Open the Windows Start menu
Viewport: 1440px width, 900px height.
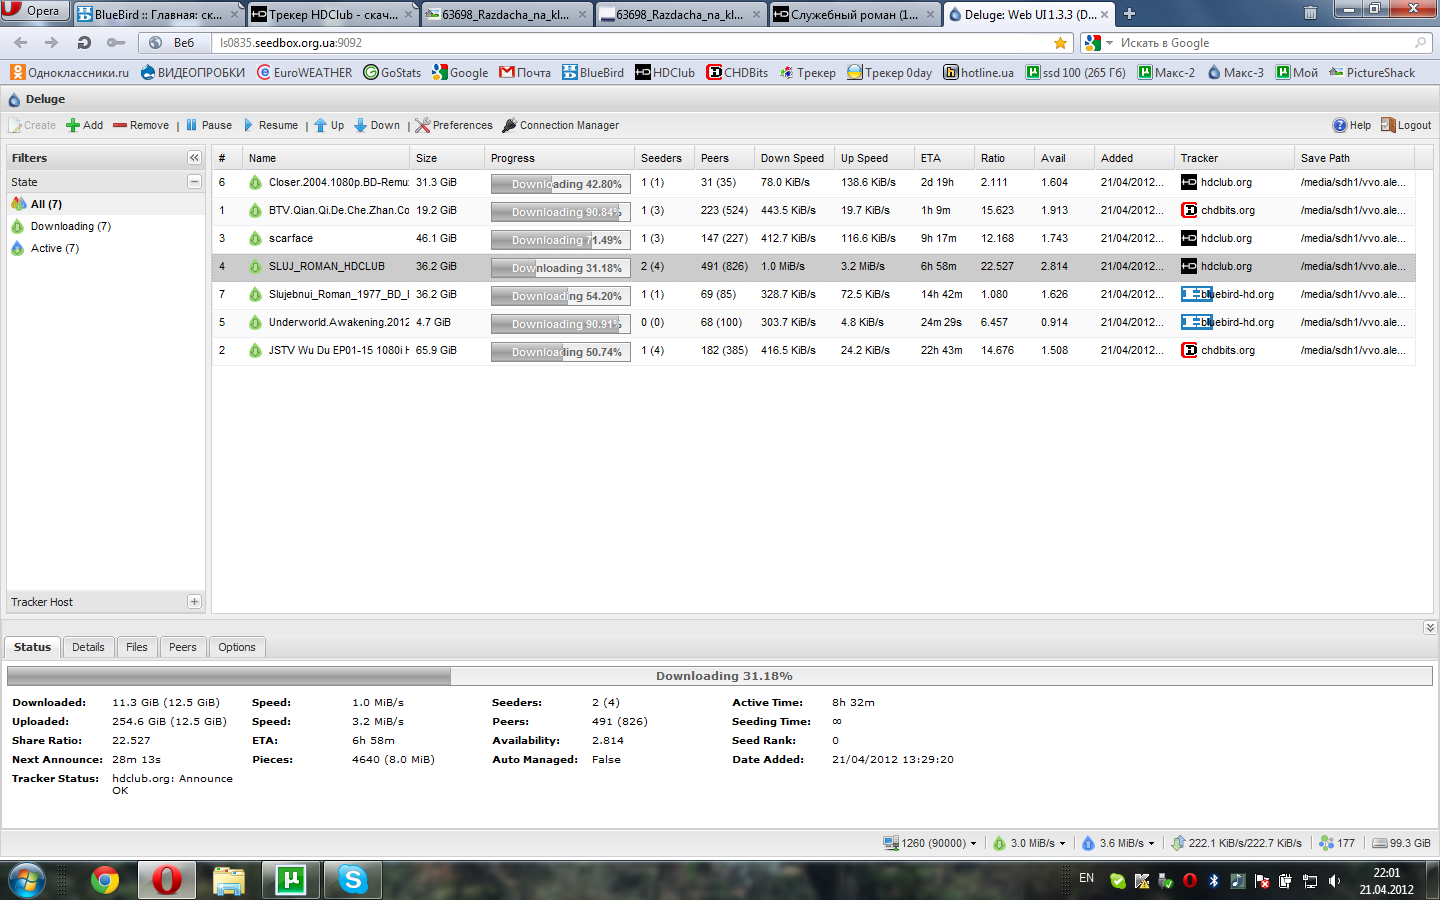[27, 880]
